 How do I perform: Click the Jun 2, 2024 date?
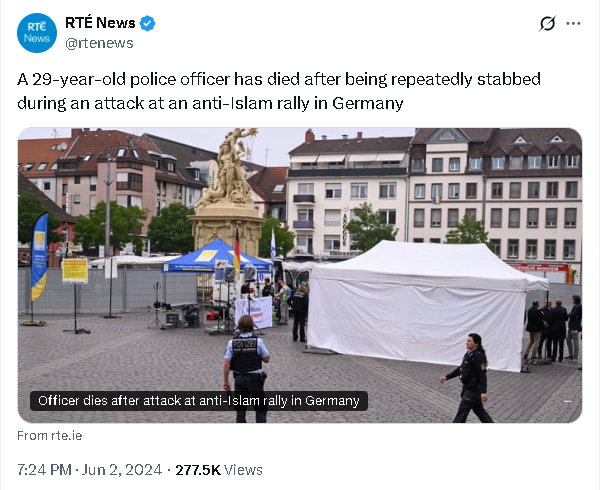pos(122,470)
